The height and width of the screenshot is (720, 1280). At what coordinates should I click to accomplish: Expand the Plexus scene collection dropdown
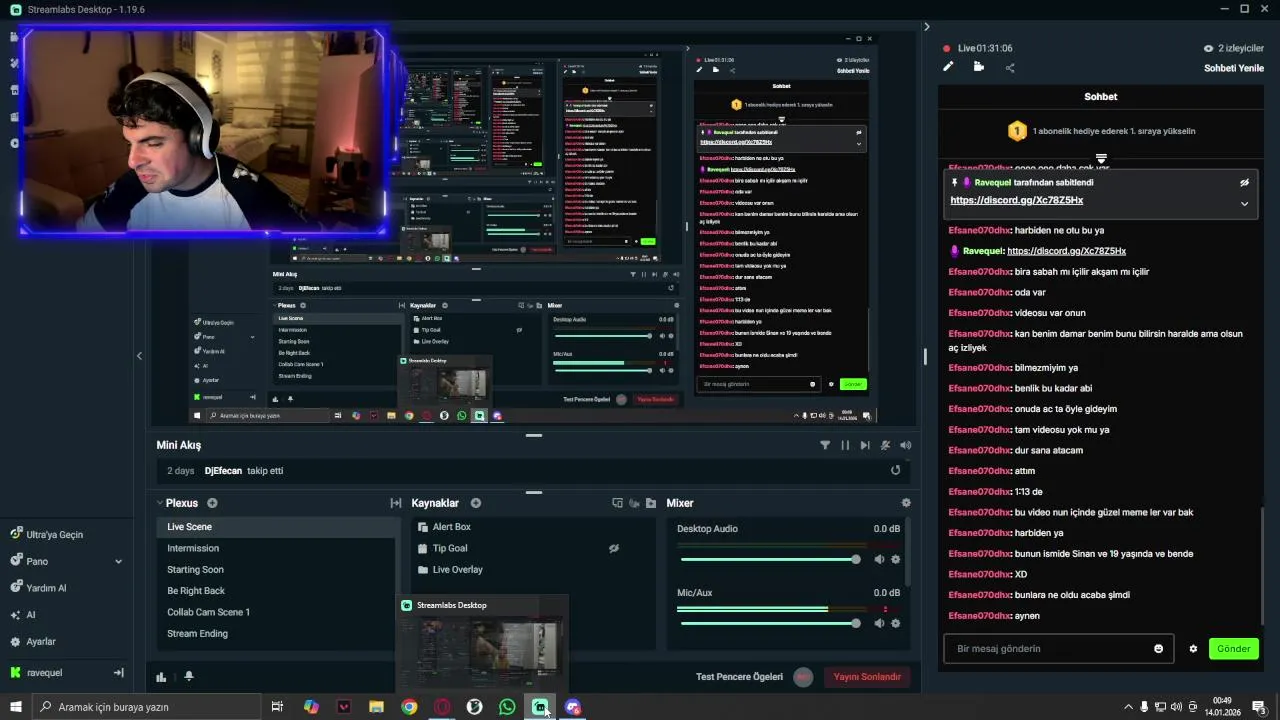(x=160, y=503)
